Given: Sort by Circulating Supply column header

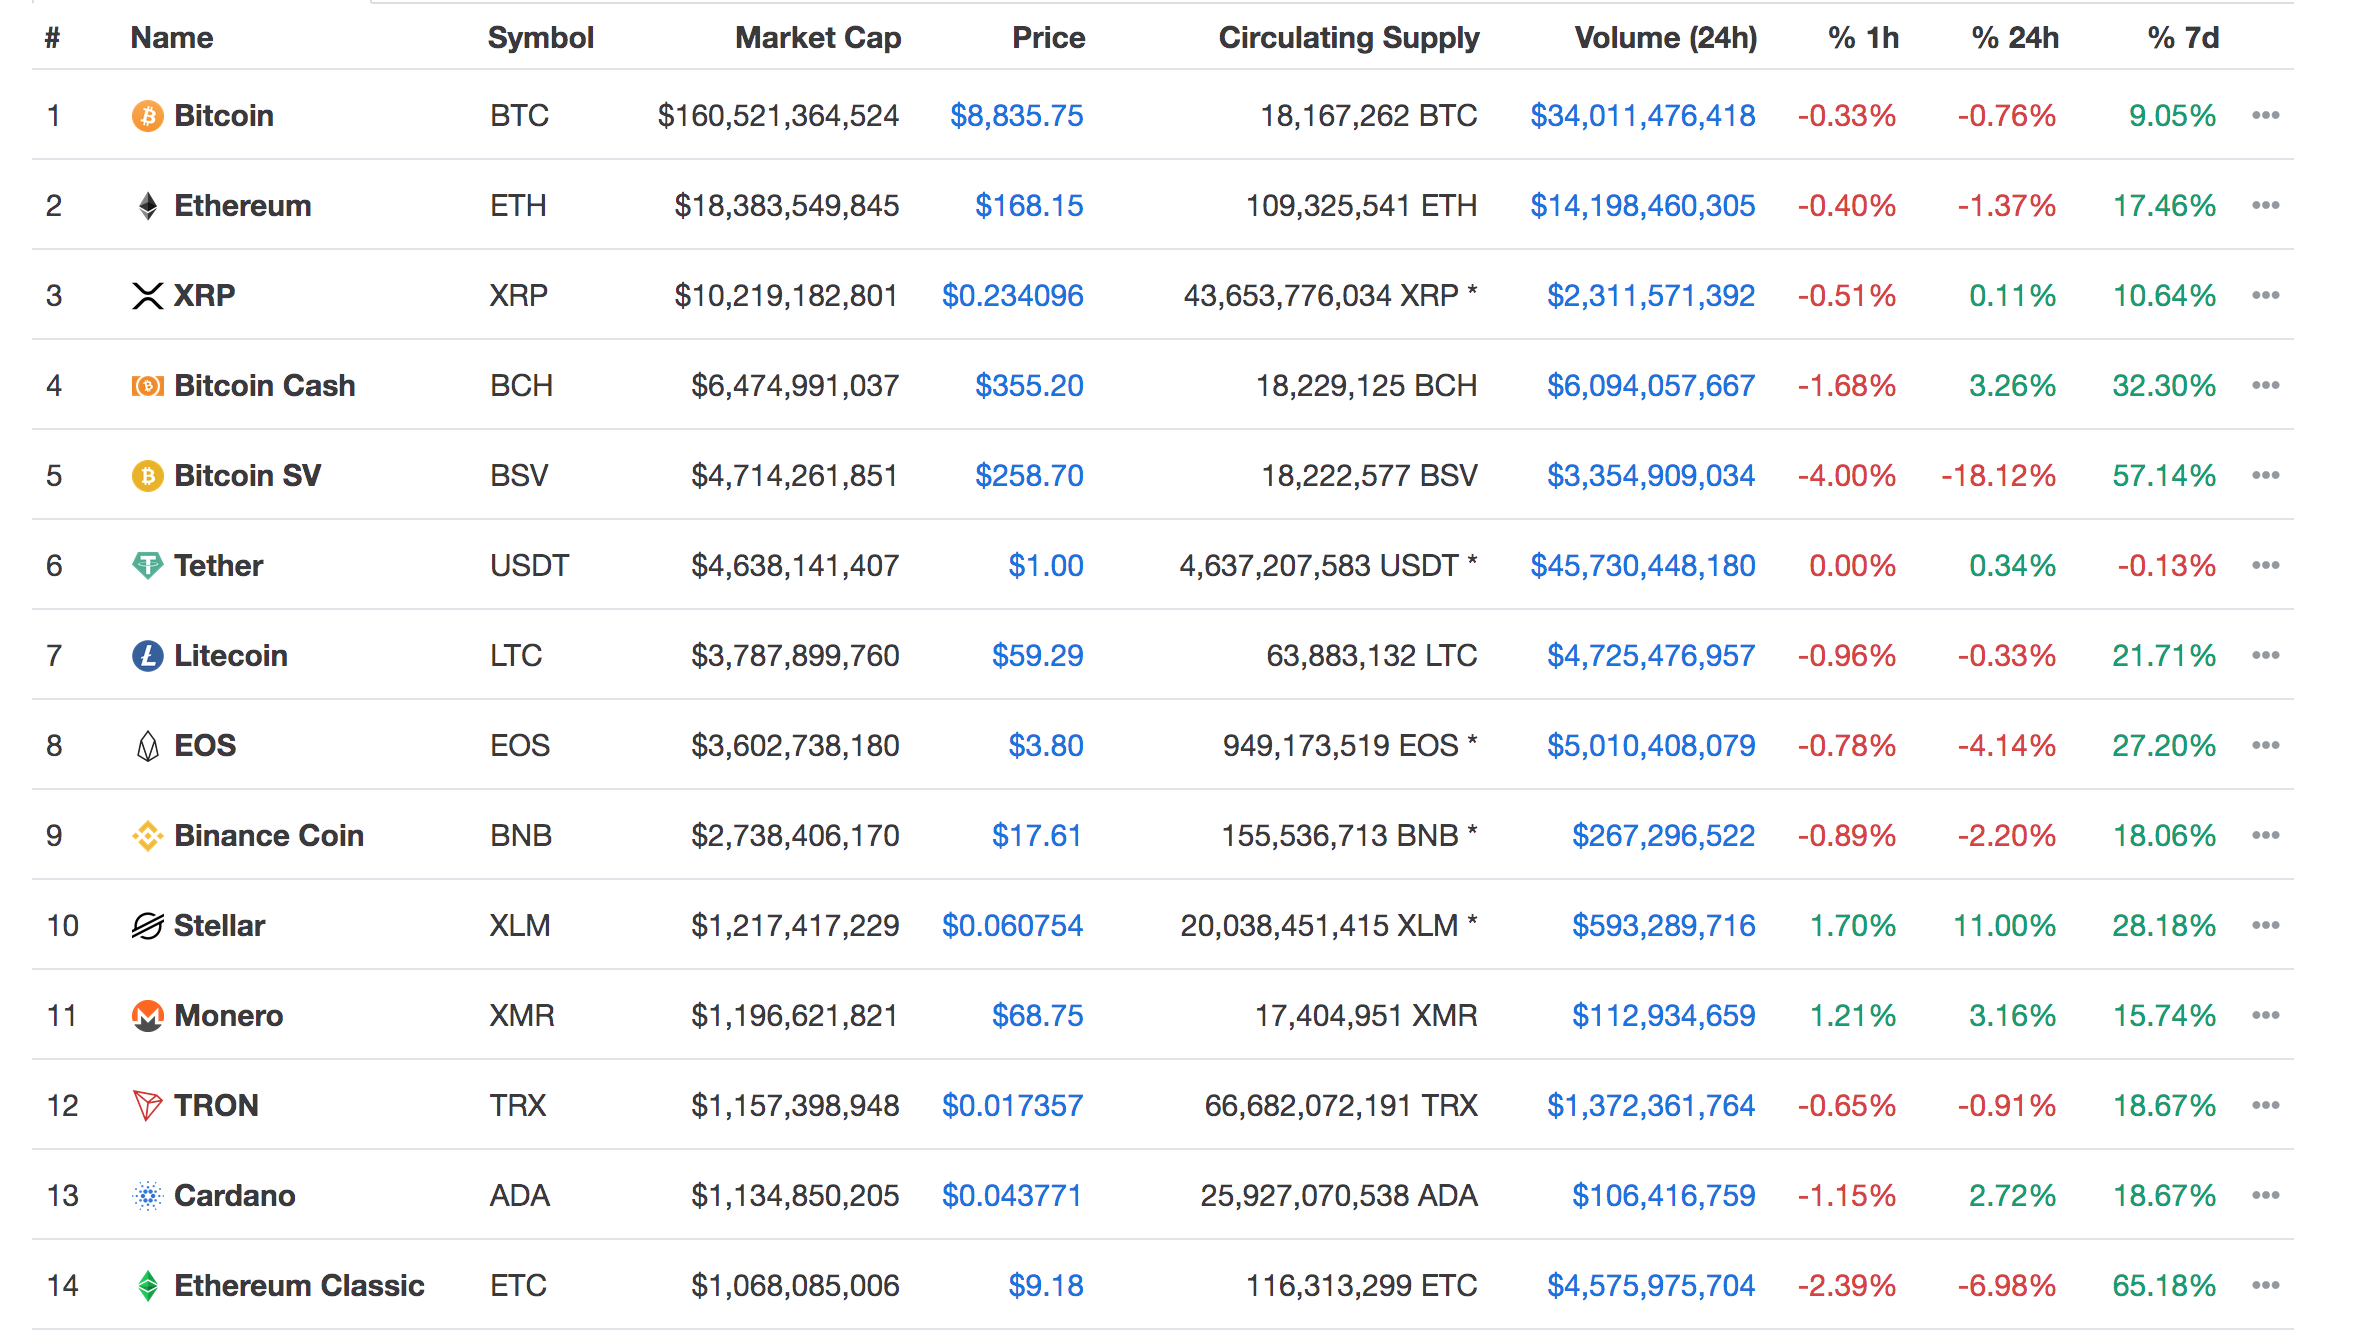Looking at the screenshot, I should click(1349, 38).
